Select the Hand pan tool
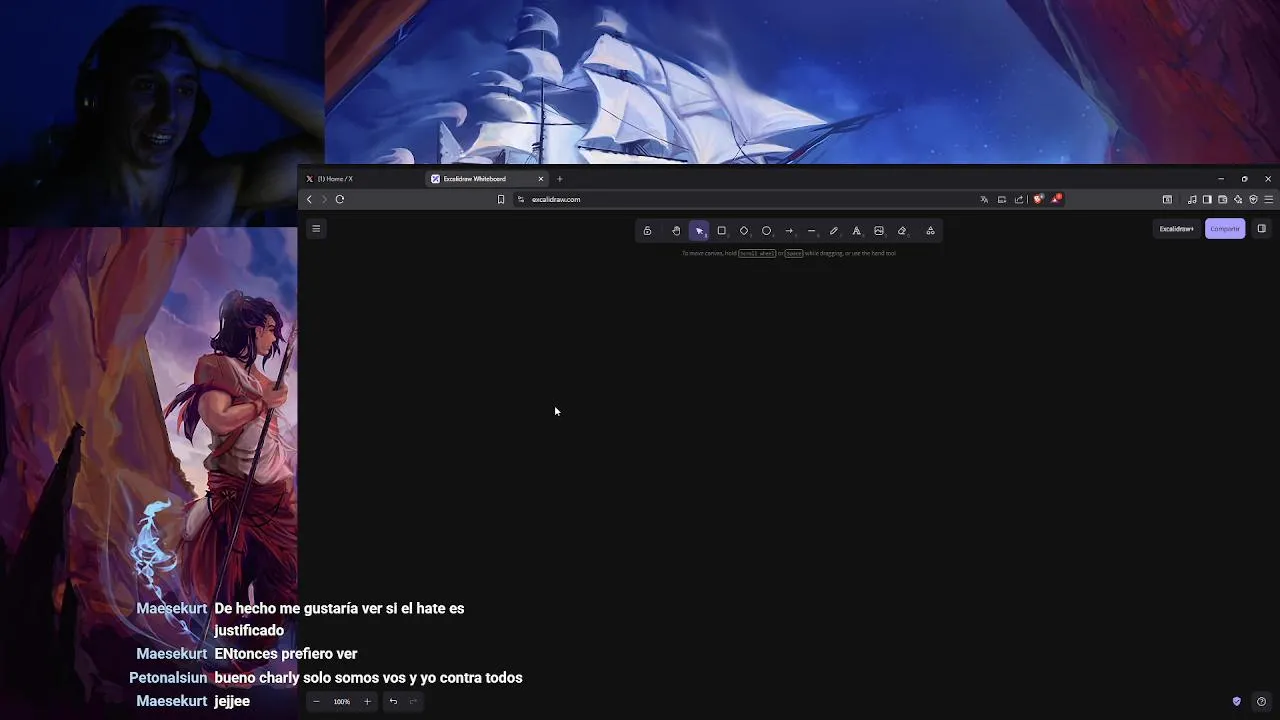 click(x=676, y=231)
